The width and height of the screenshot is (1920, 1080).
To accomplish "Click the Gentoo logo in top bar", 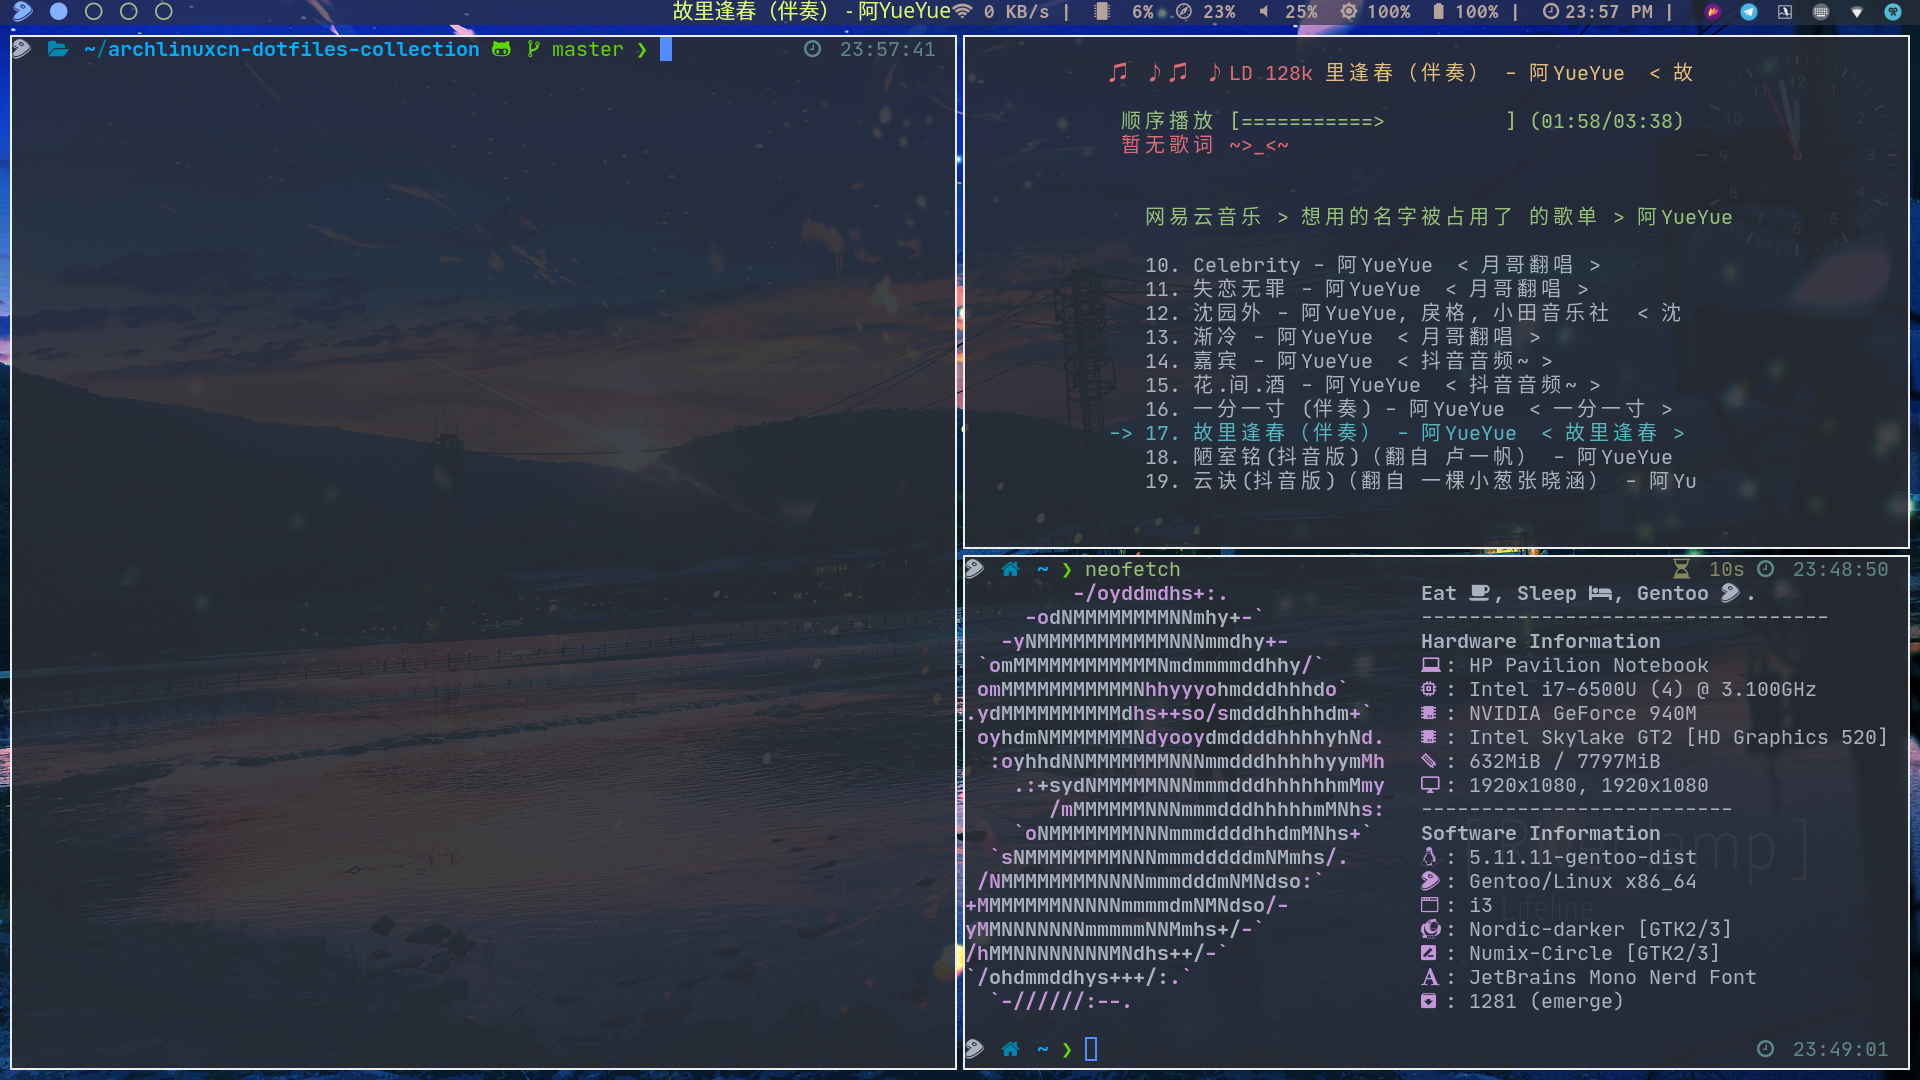I will click(x=22, y=11).
